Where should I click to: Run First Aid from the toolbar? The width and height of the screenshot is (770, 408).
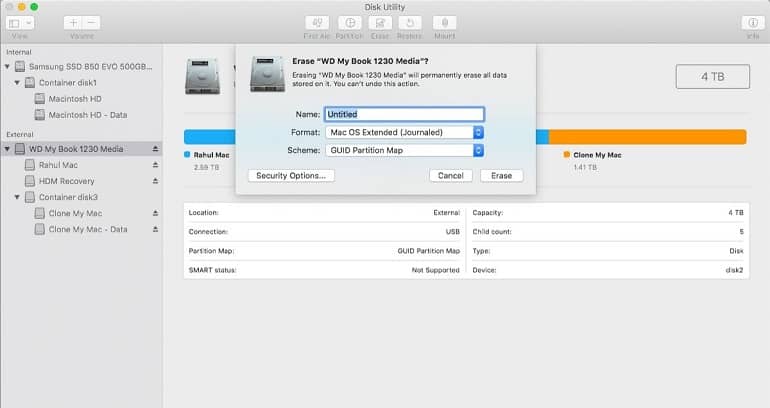(x=317, y=23)
